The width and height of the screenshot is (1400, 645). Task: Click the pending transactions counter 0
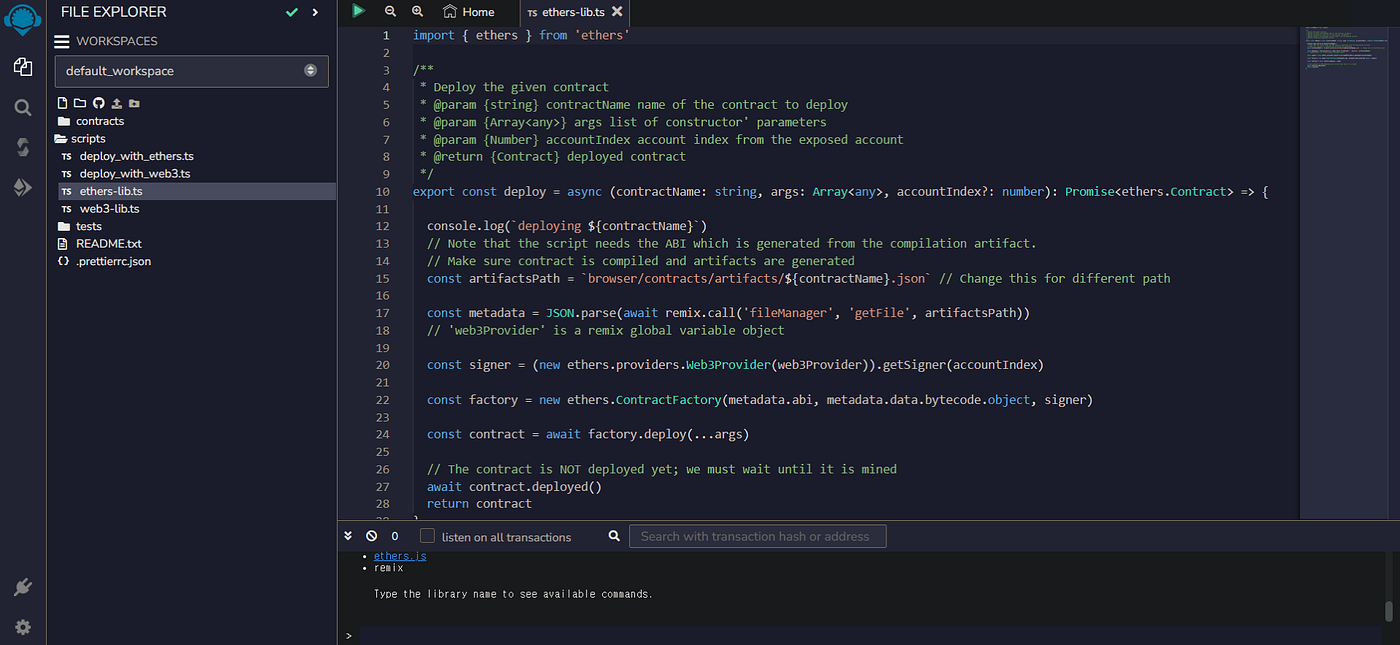click(x=395, y=536)
